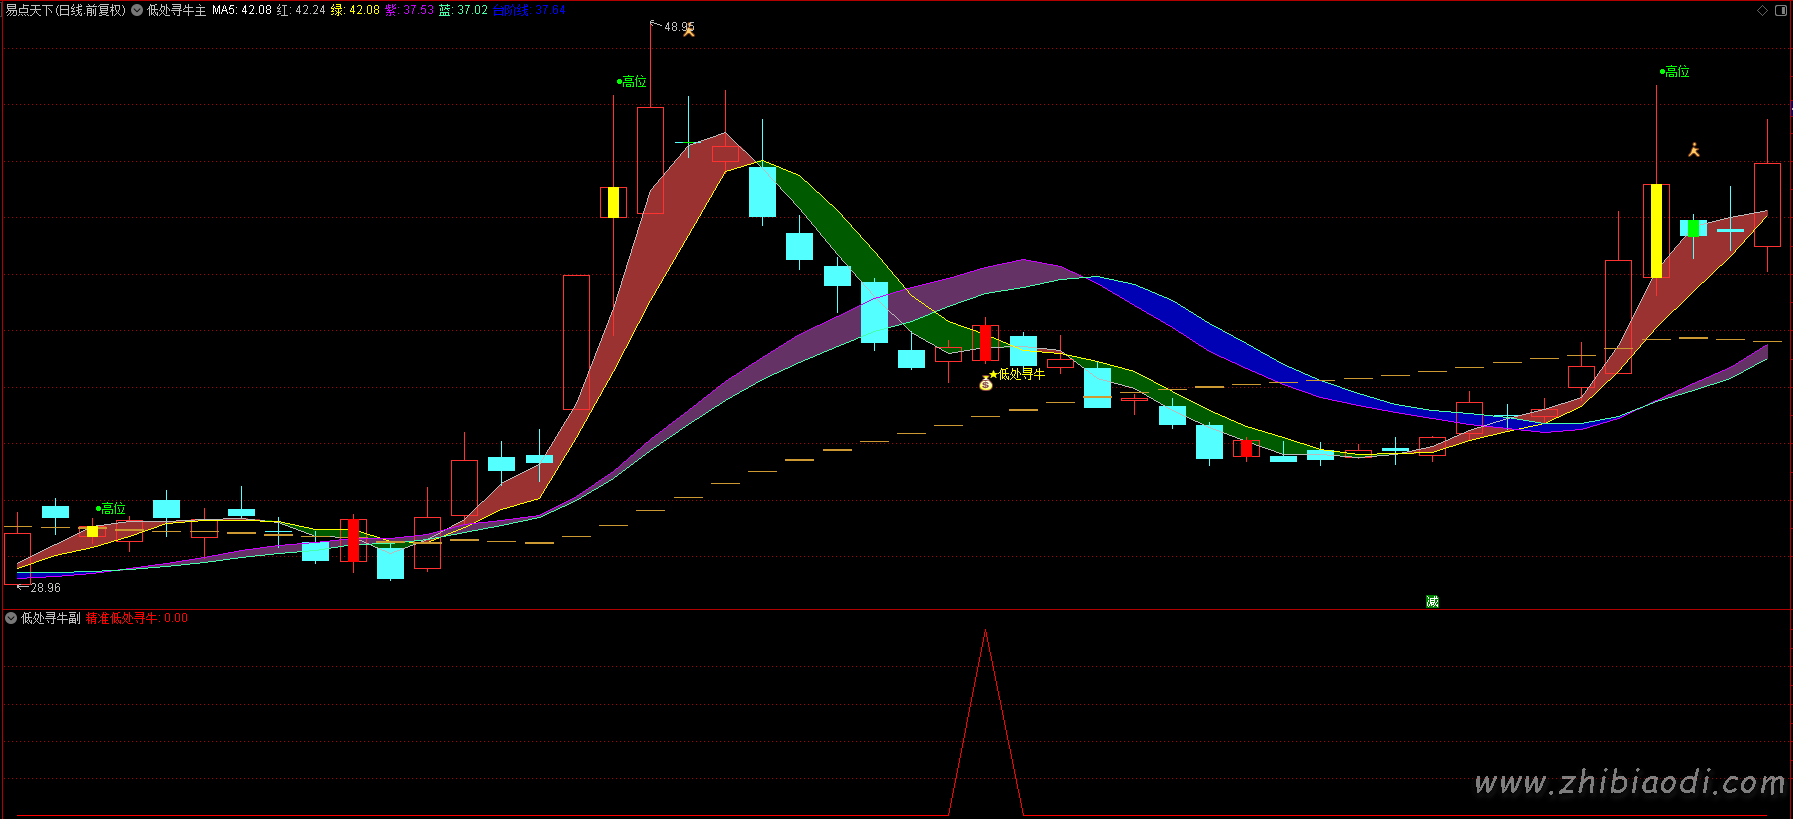Click the running figure icon near 48.95 peak

pos(689,30)
